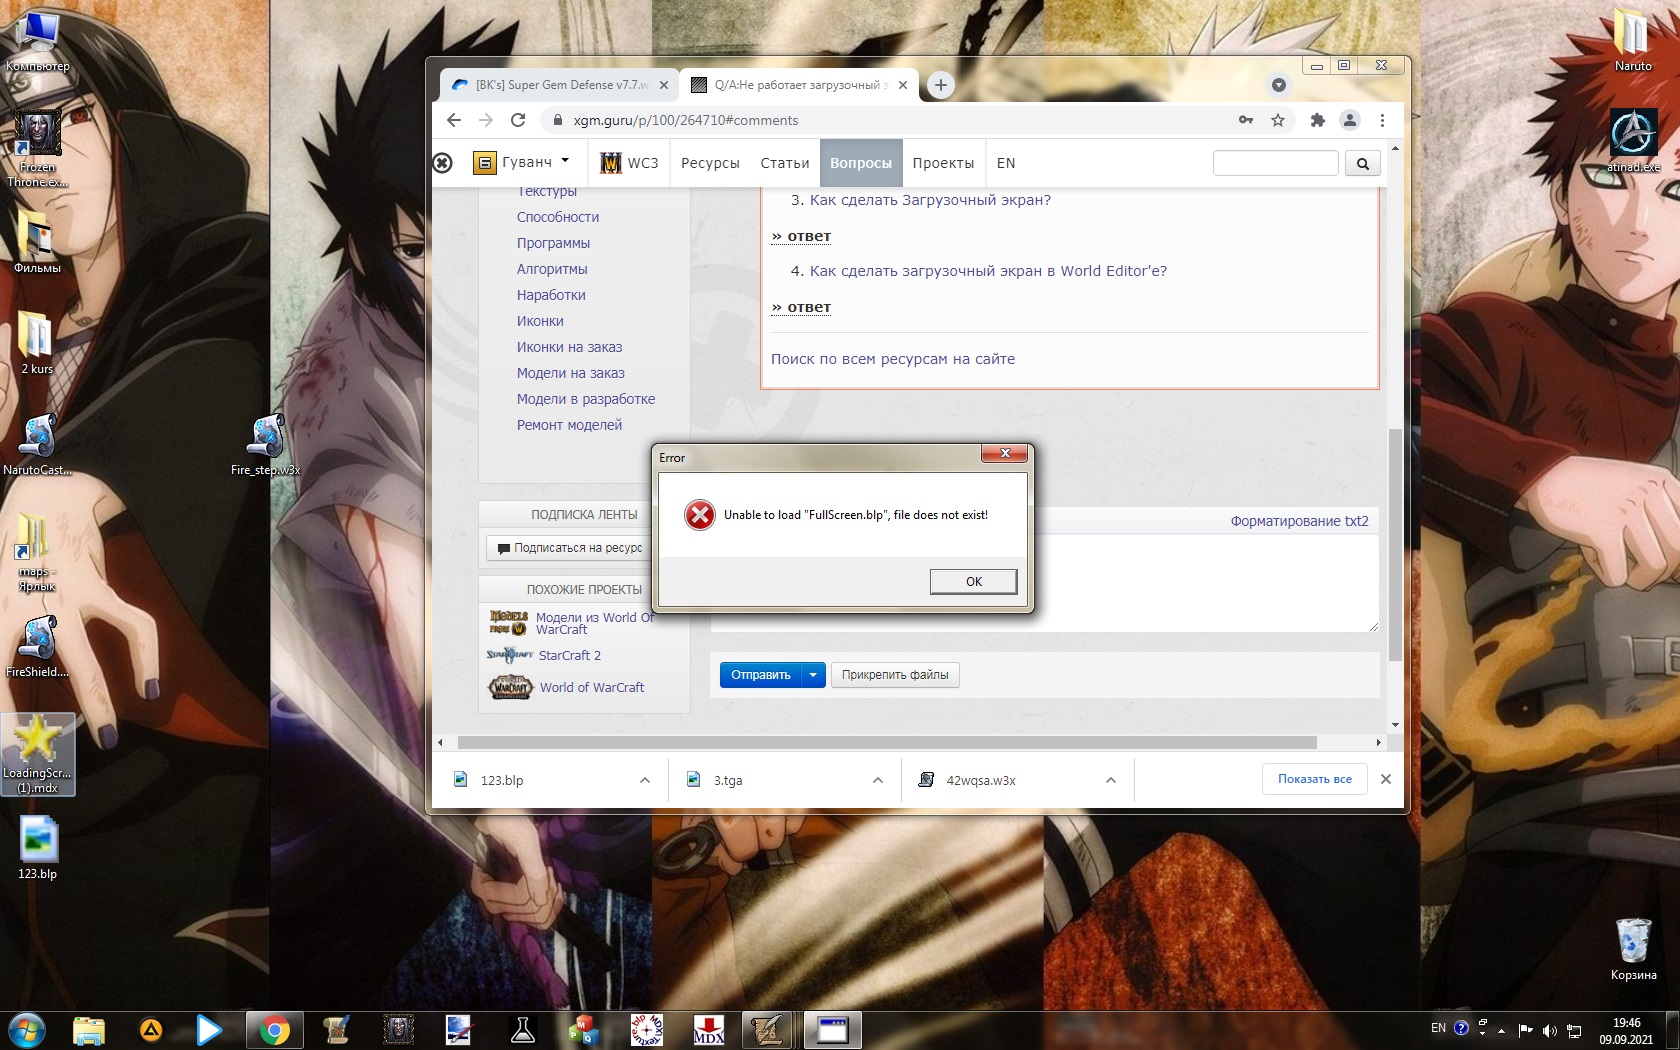Screen dimensions: 1680x1050
Task: Expand the ответ under question 4
Action: [x=801, y=307]
